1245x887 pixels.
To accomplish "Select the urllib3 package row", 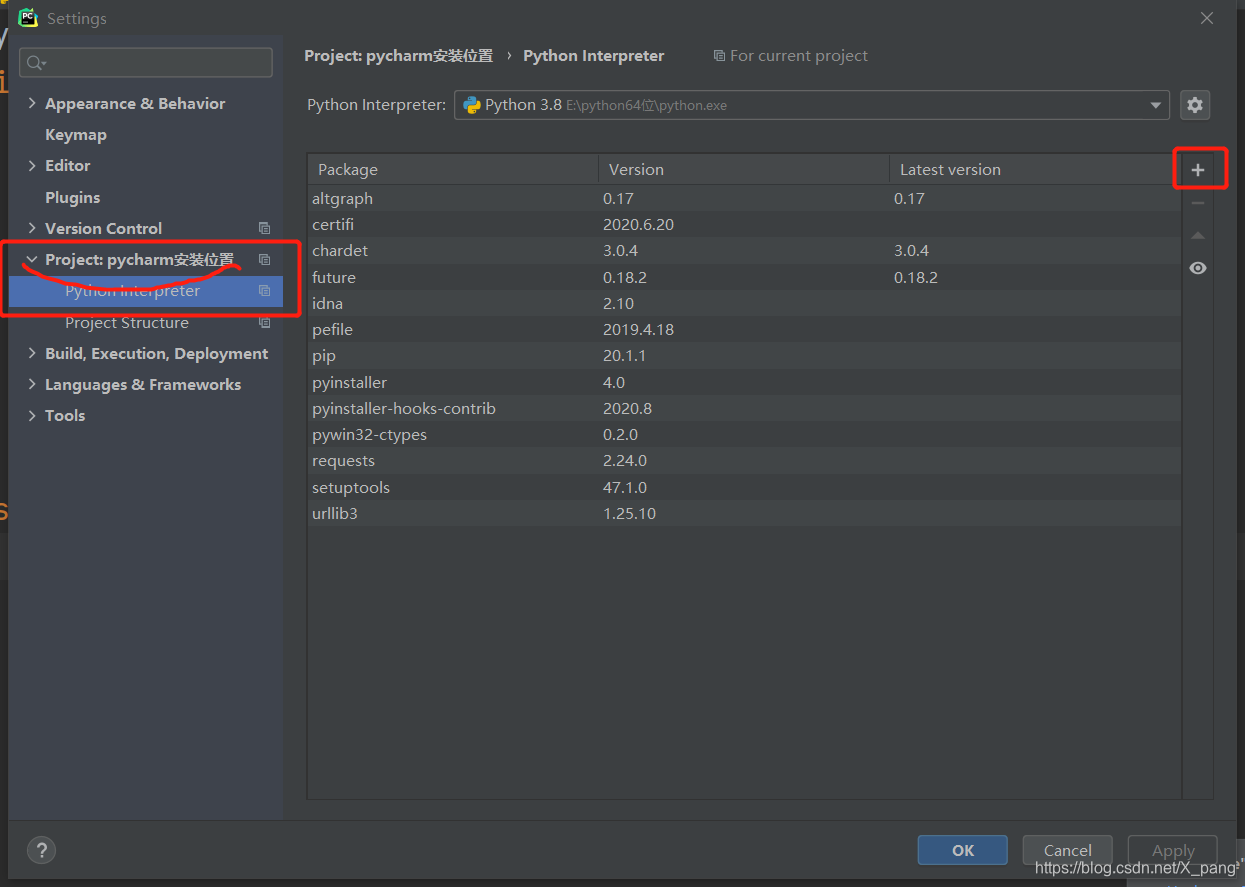I will pyautogui.click(x=744, y=513).
